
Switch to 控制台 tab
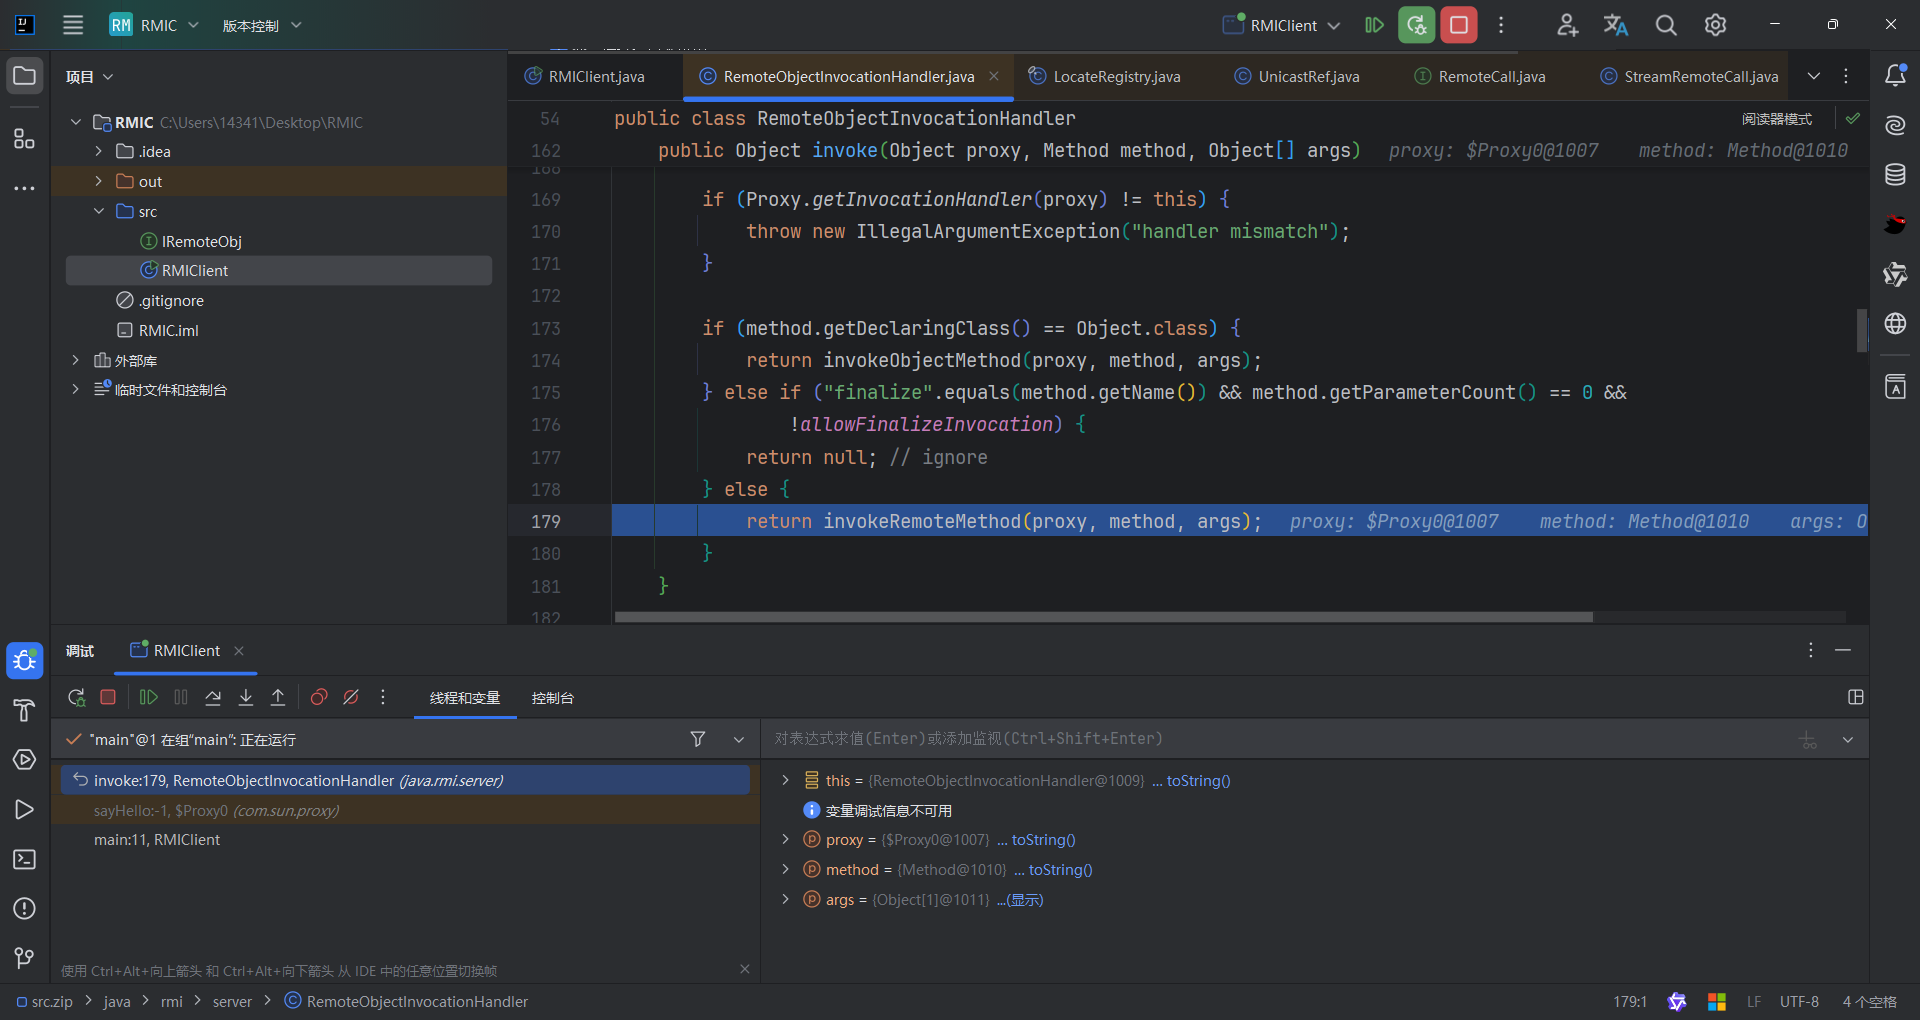553,698
